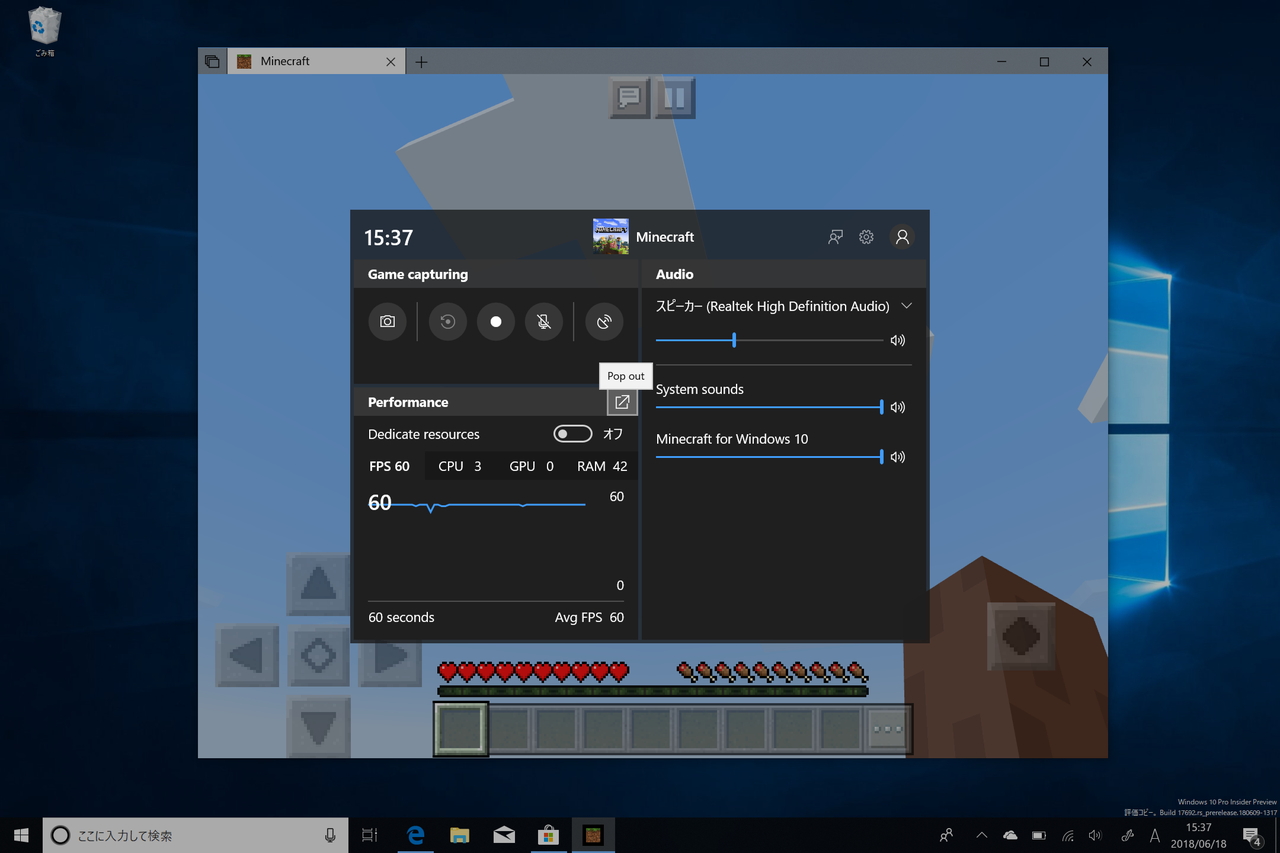
Task: Record the last 30 seconds
Action: coord(447,321)
